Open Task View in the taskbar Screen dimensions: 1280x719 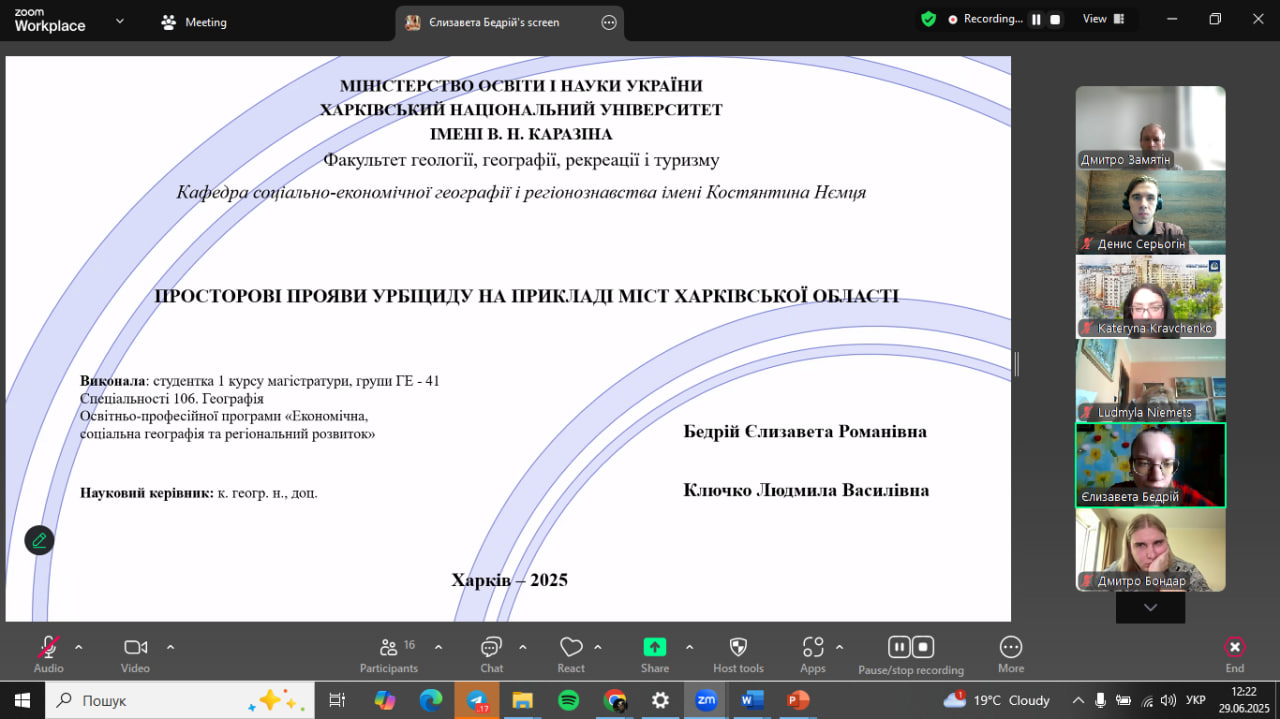click(x=337, y=700)
